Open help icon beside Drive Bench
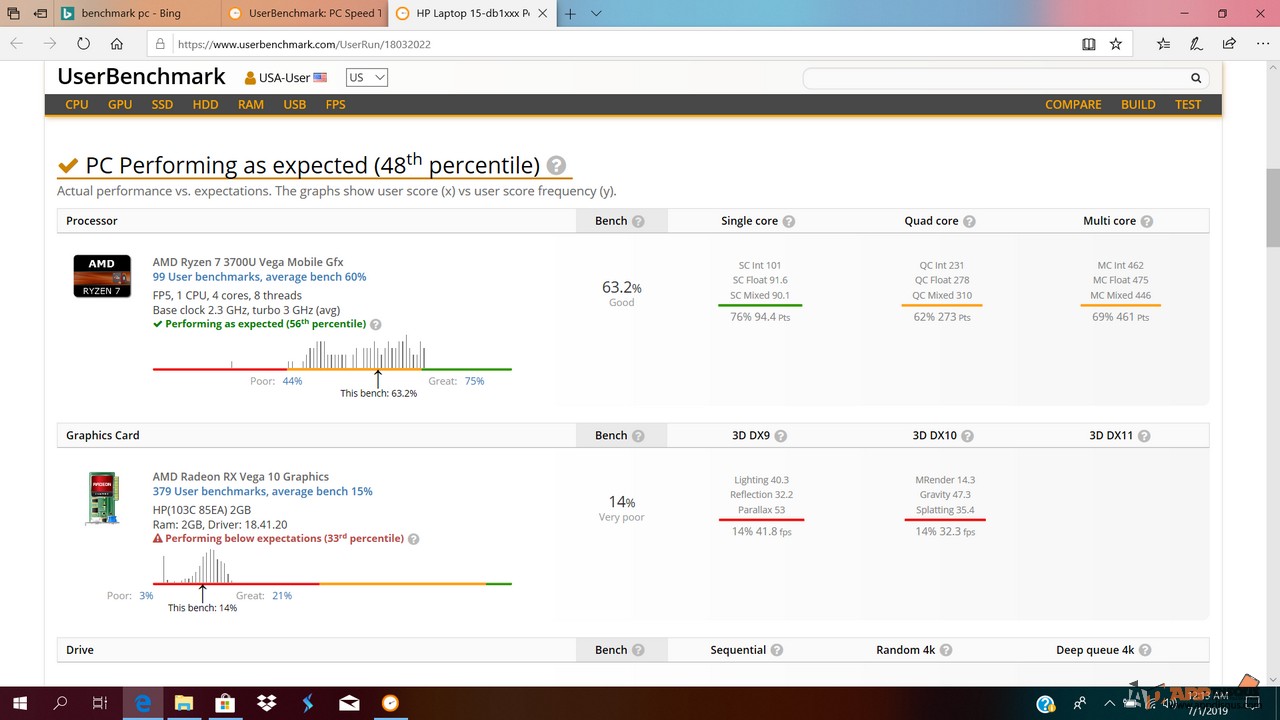This screenshot has width=1280, height=720. point(638,650)
